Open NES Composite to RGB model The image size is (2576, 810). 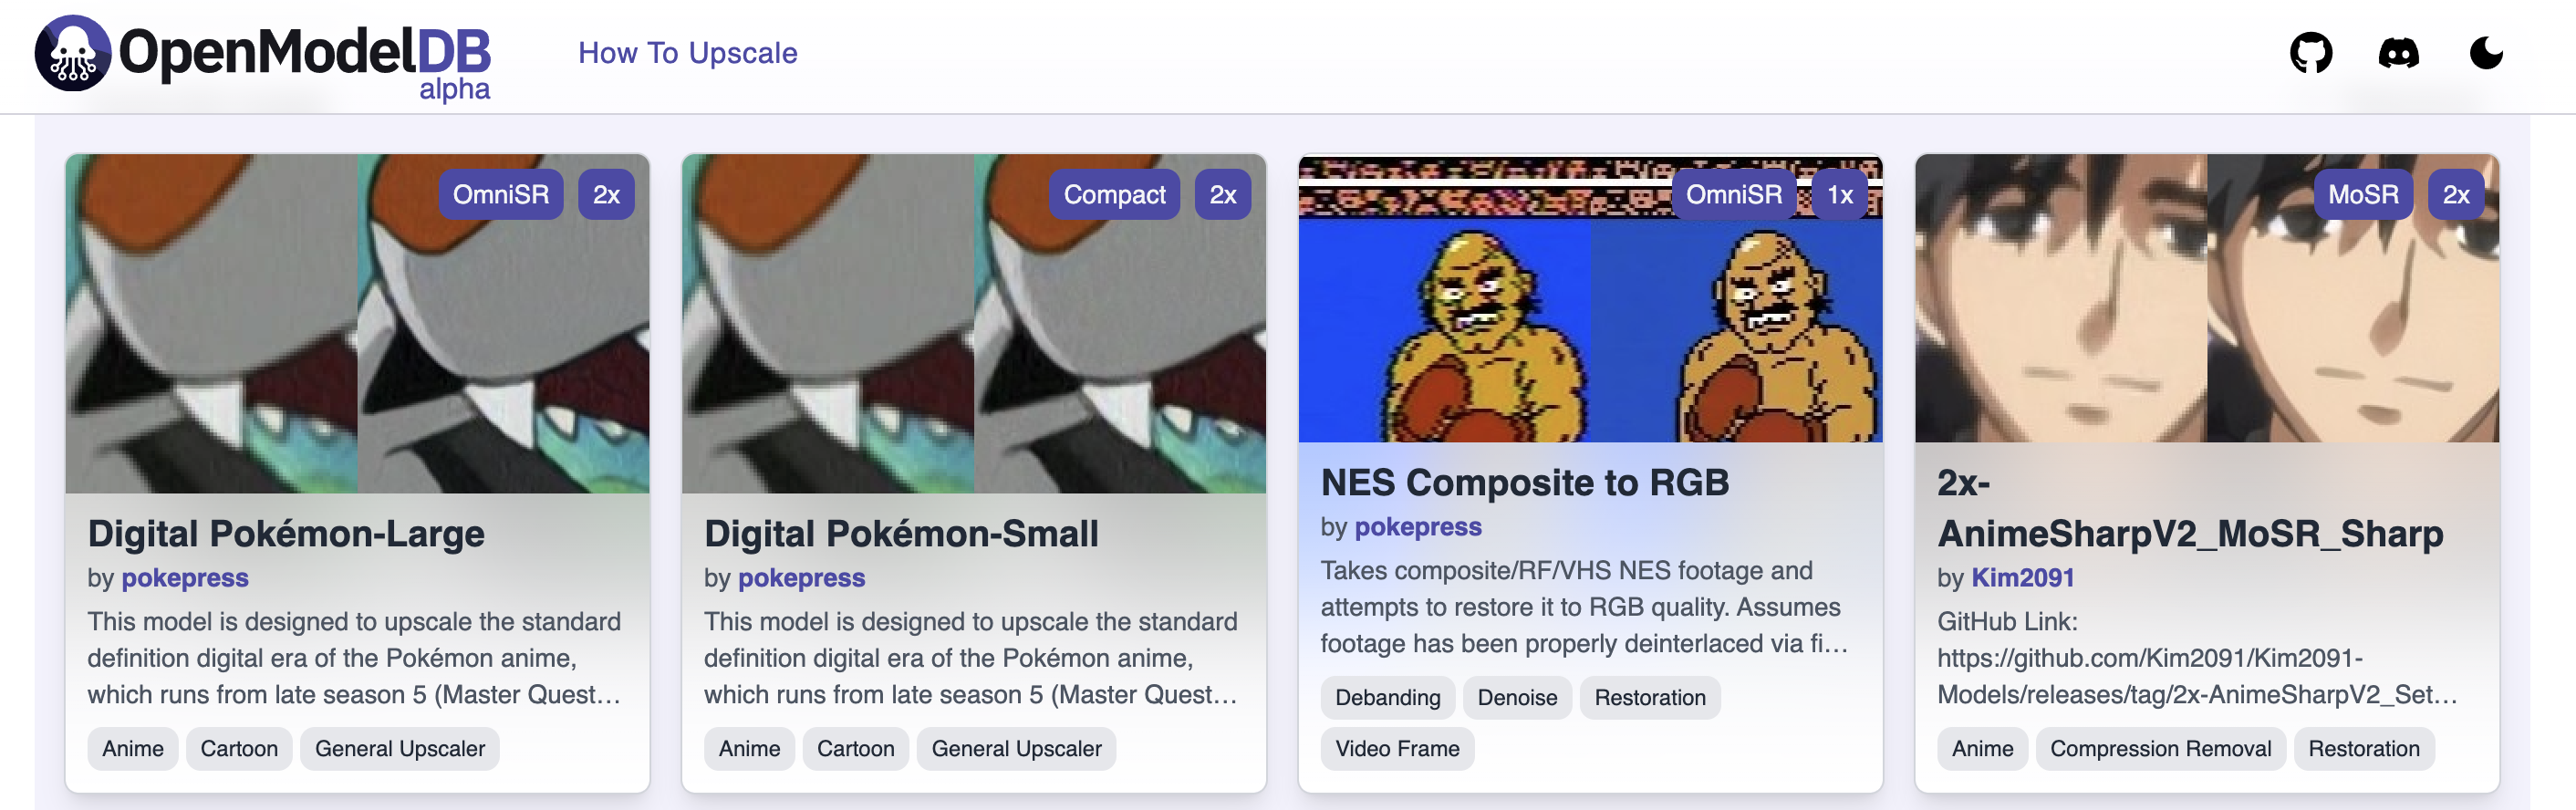(x=1524, y=483)
